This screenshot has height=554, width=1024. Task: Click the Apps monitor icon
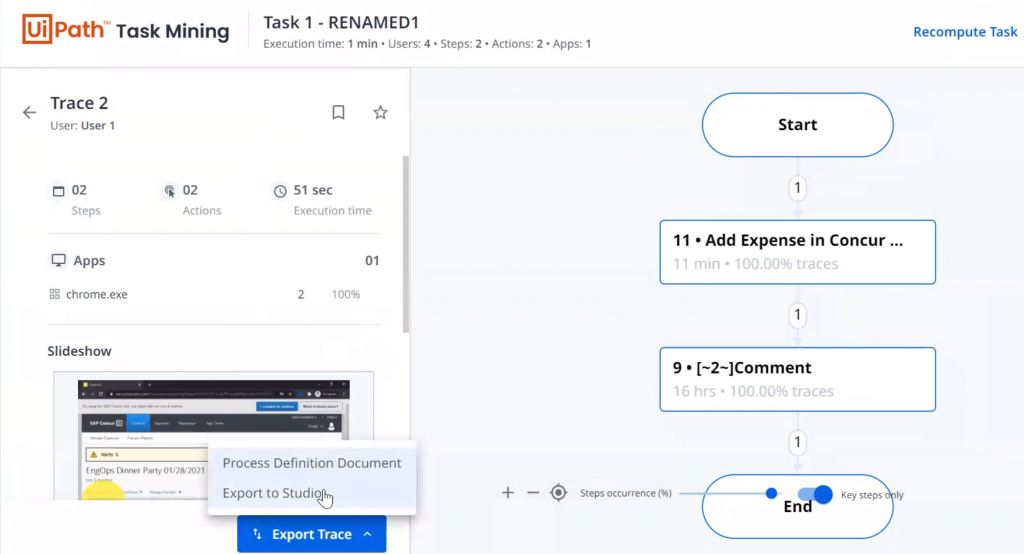58,260
